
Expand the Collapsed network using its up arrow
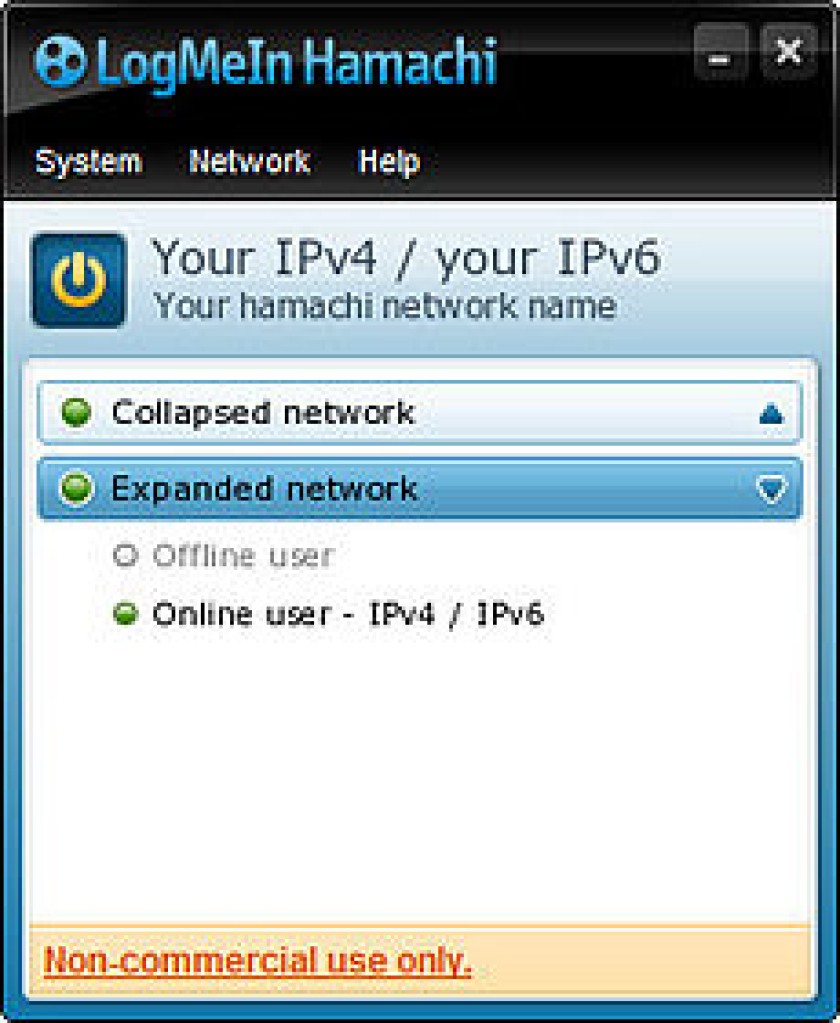771,414
